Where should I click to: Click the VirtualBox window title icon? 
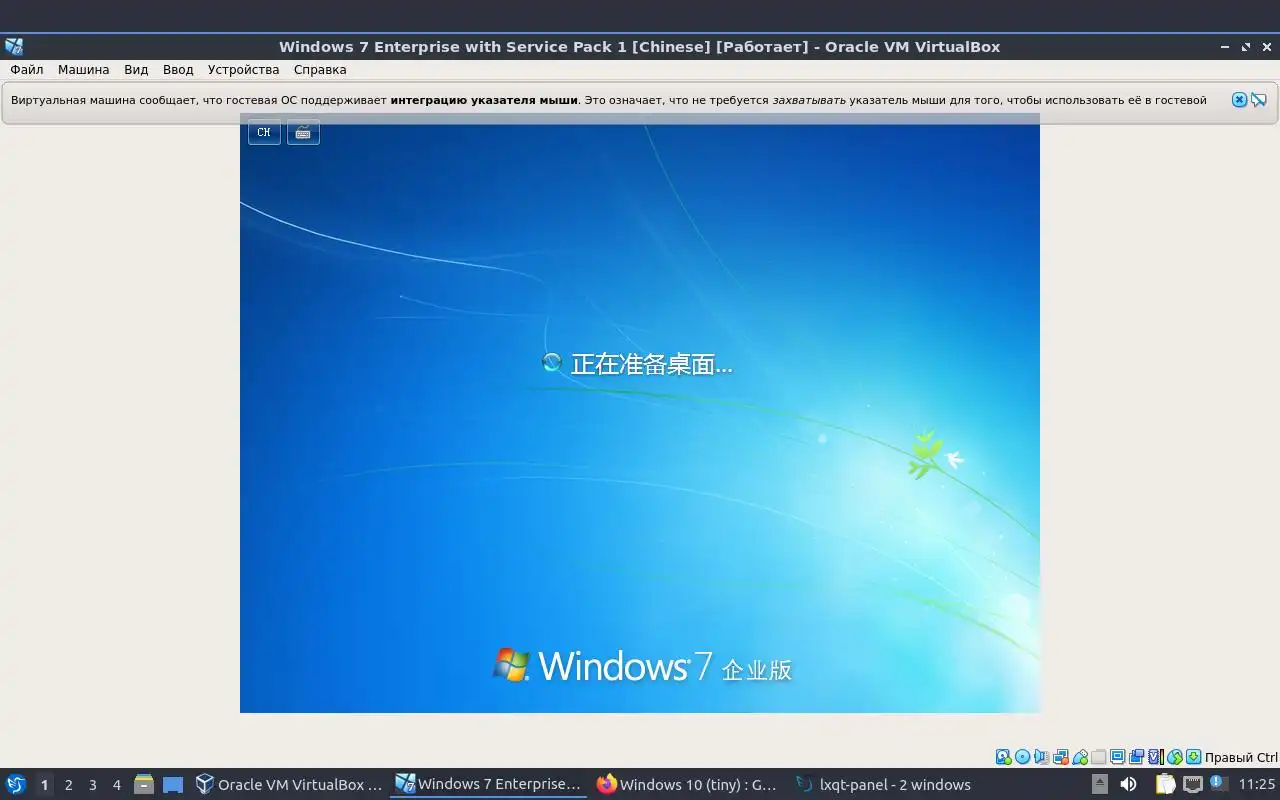point(13,46)
